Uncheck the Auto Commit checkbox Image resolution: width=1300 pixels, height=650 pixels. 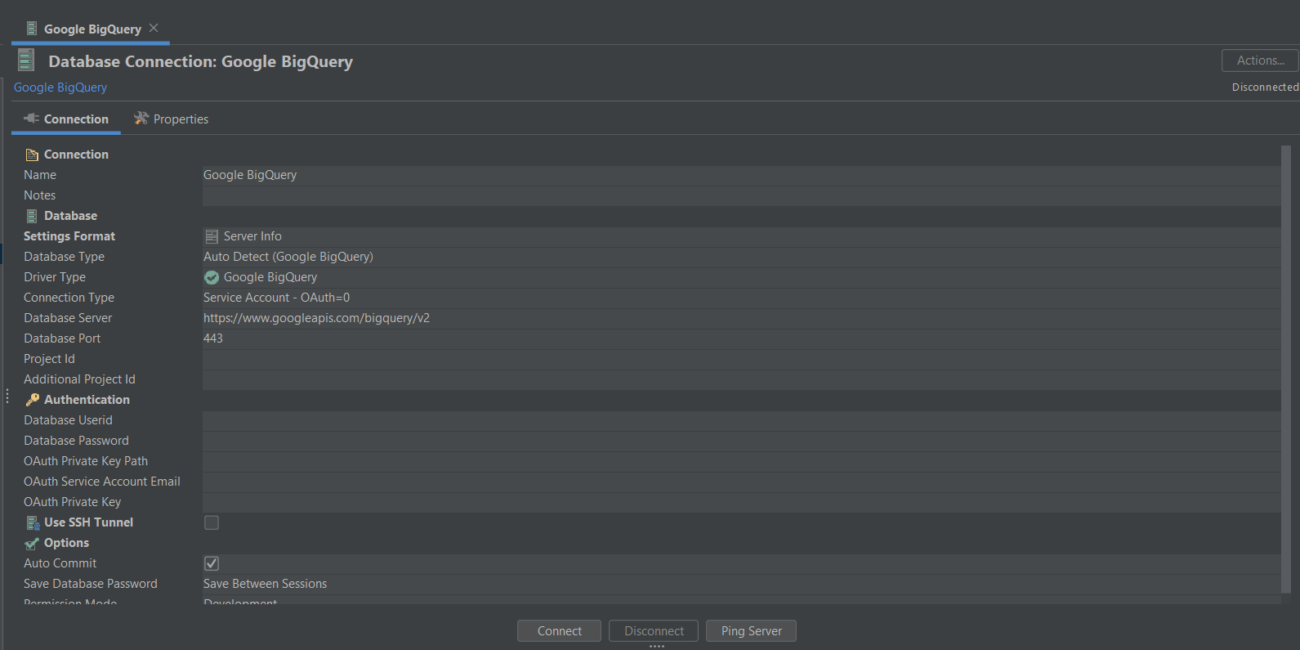[210, 562]
